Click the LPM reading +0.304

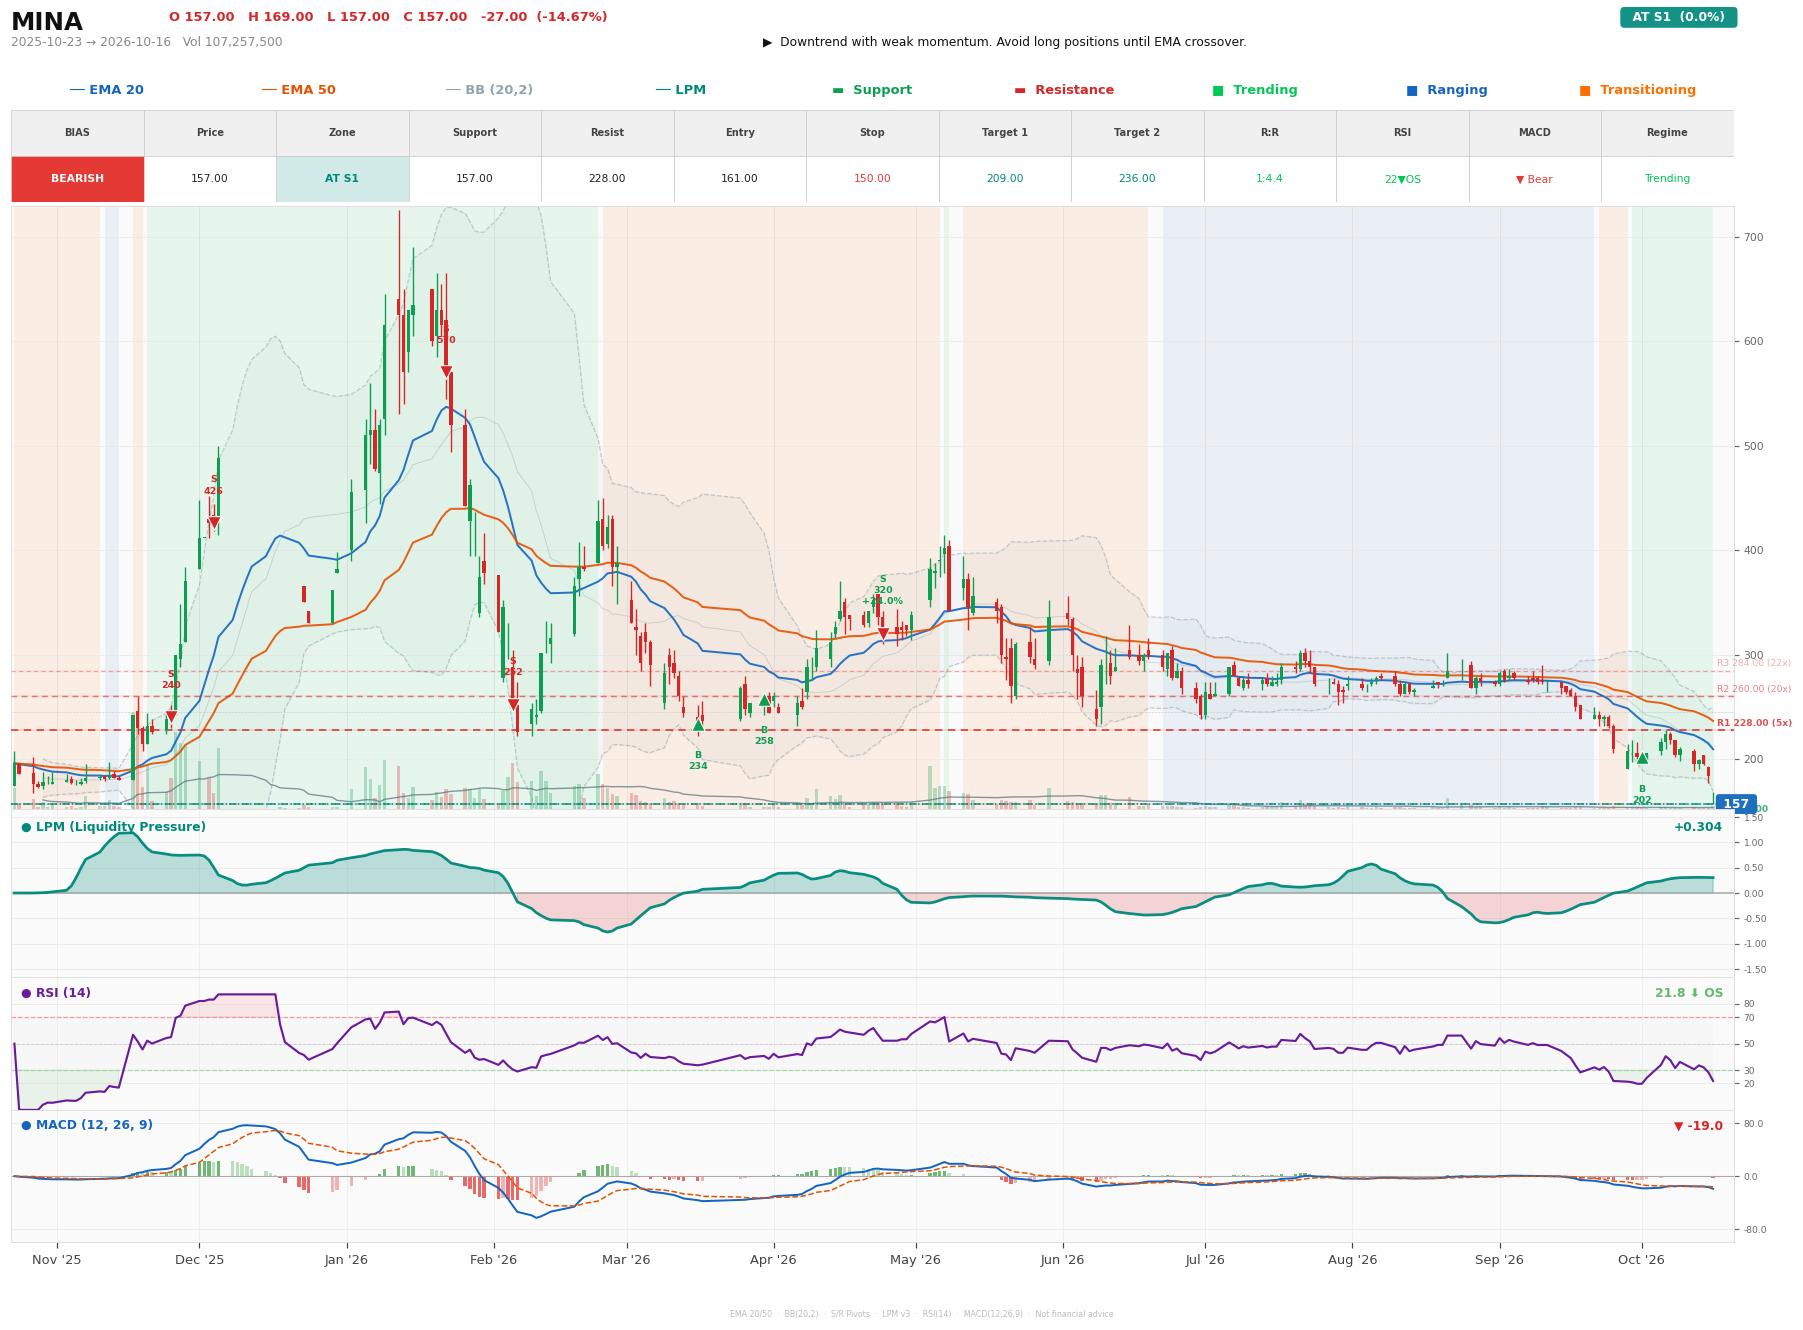click(x=1698, y=827)
